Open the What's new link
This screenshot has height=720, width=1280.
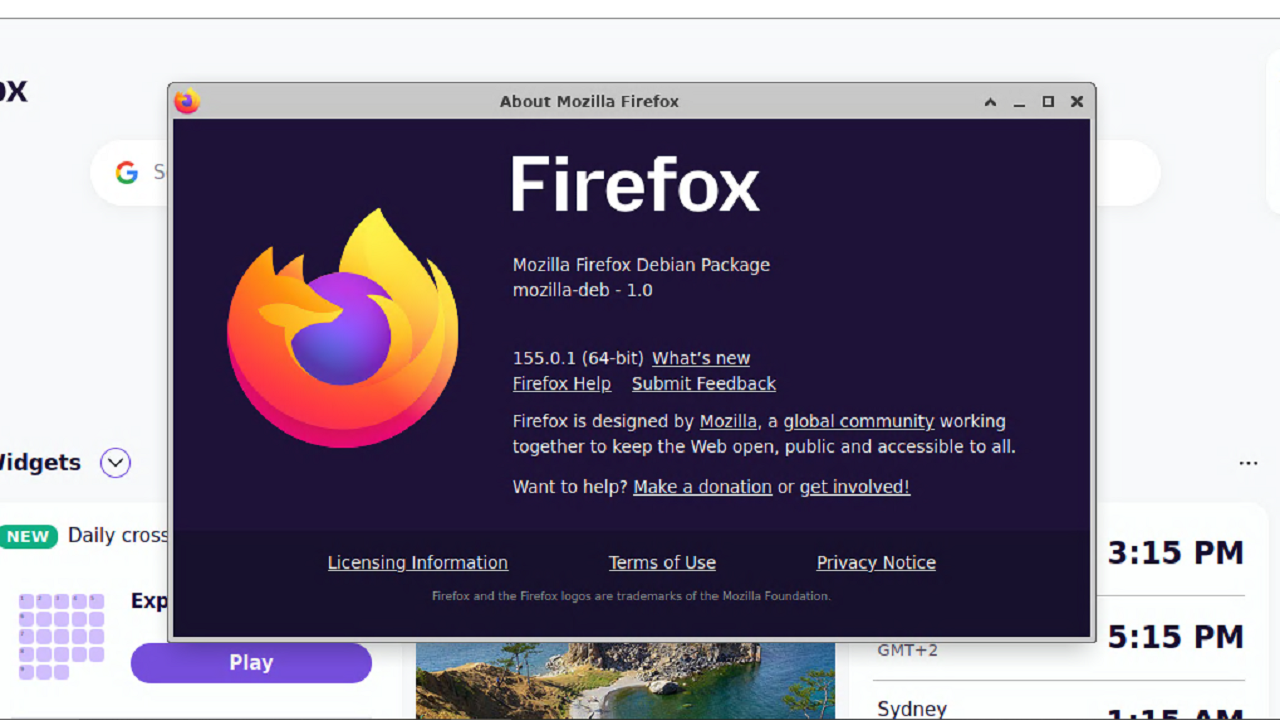[x=701, y=358]
